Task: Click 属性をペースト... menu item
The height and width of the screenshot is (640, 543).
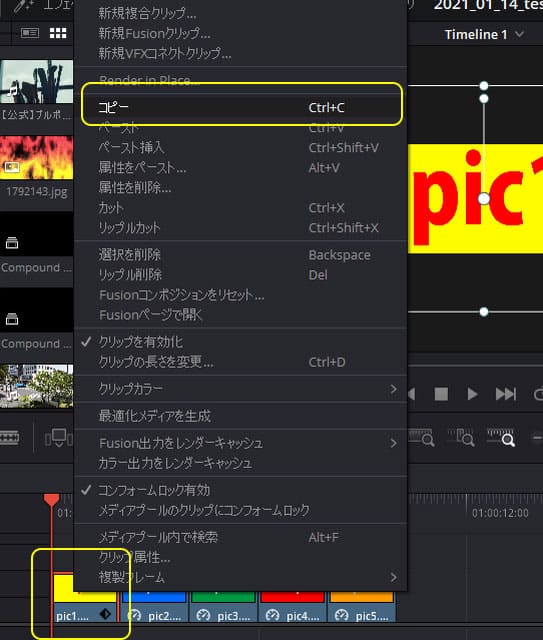Action: click(x=241, y=167)
